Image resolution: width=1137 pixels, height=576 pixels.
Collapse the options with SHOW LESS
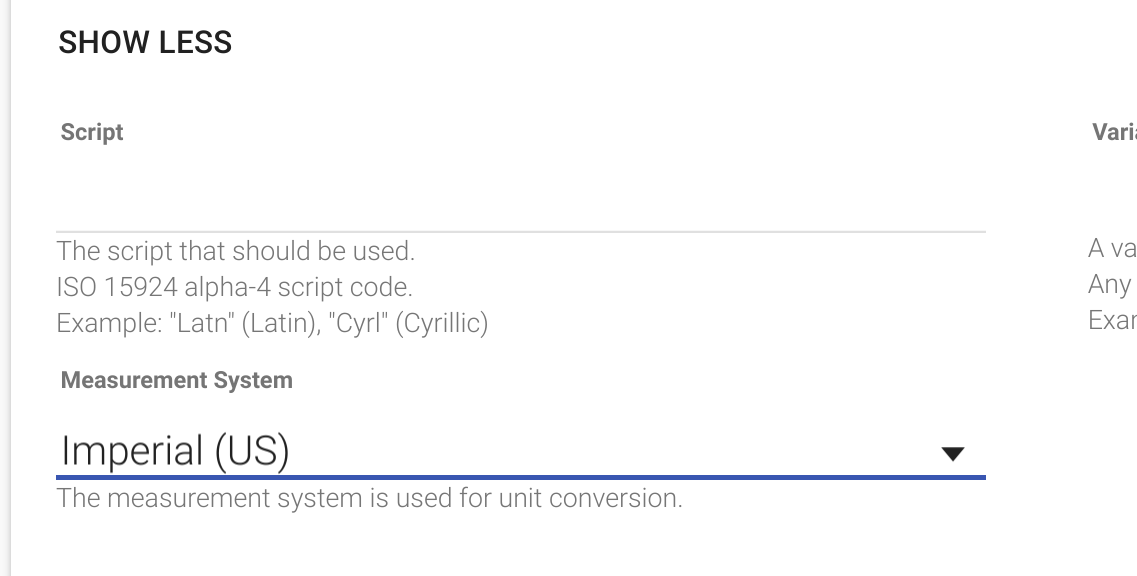pyautogui.click(x=145, y=42)
